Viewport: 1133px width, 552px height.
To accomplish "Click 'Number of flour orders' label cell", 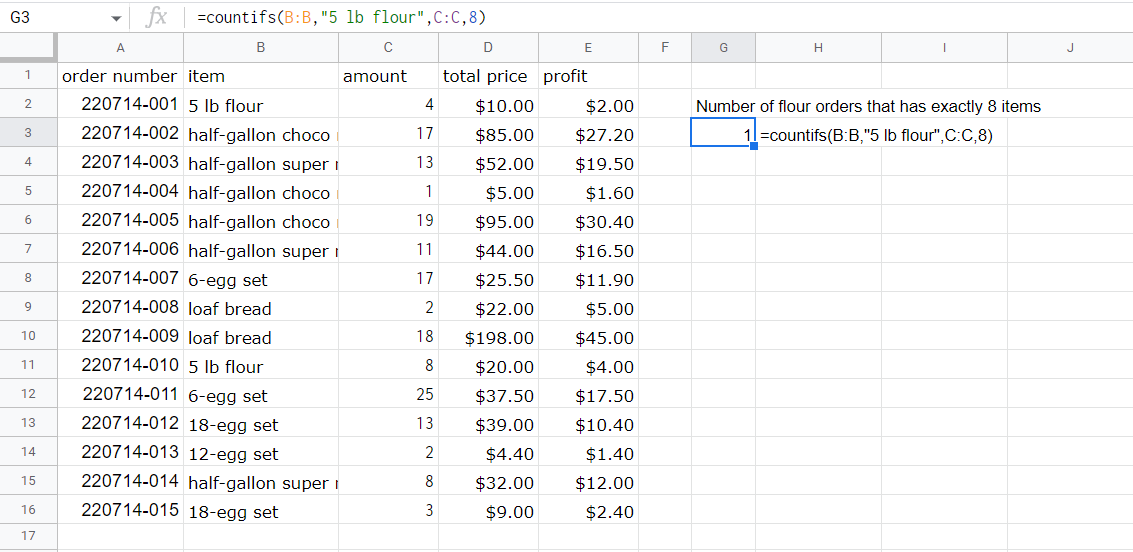I will pyautogui.click(x=868, y=106).
